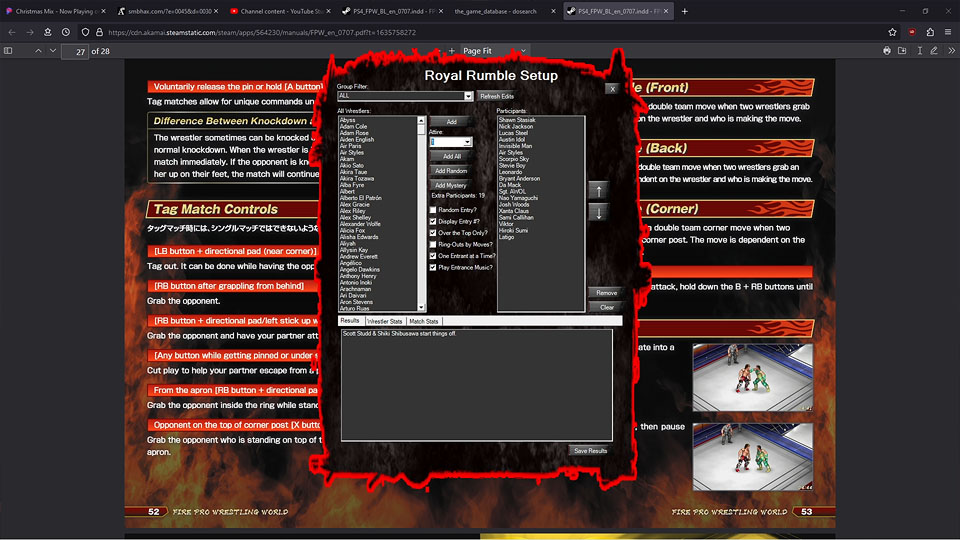Open the Page Fit zoom dropdown

coord(493,51)
